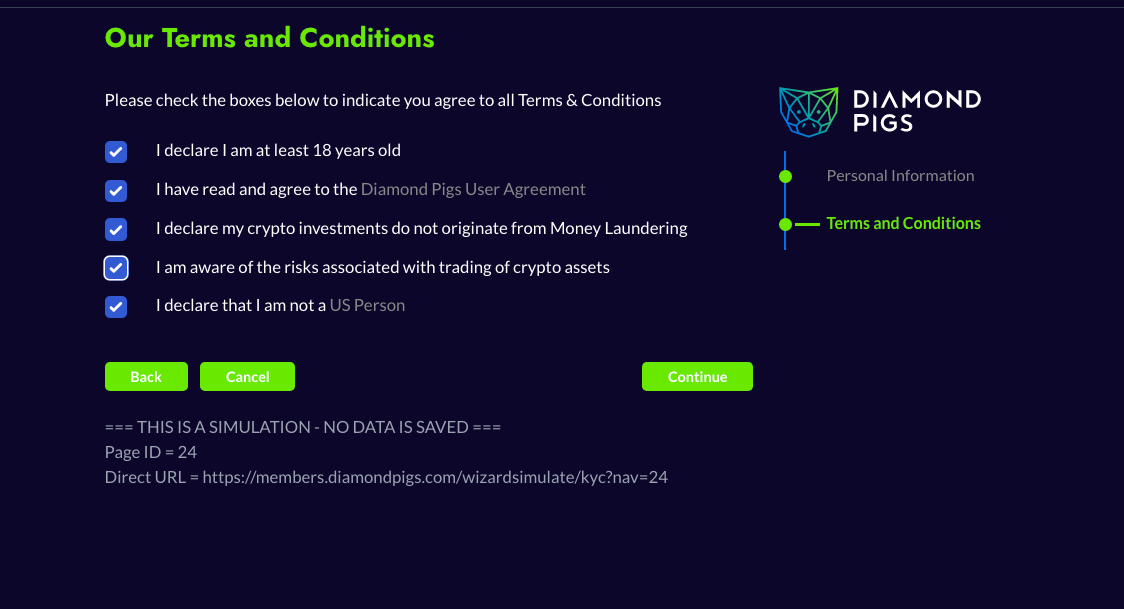This screenshot has width=1124, height=609.
Task: Uncheck the at least 18 years old checkbox
Action: click(116, 151)
